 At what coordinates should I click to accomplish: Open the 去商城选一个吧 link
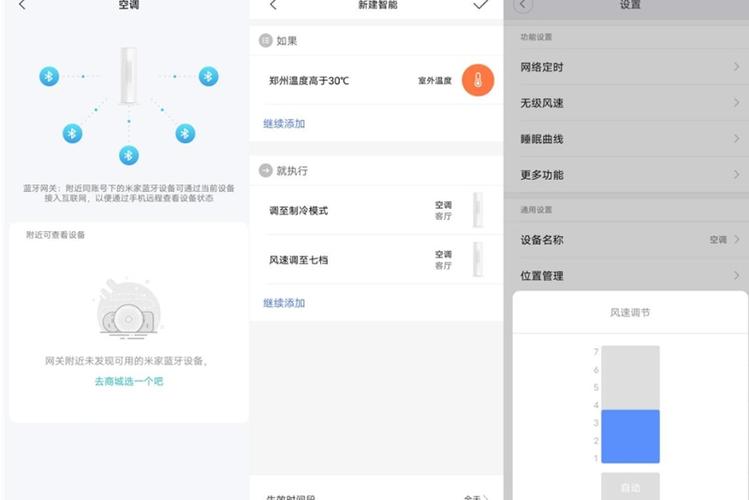click(128, 381)
